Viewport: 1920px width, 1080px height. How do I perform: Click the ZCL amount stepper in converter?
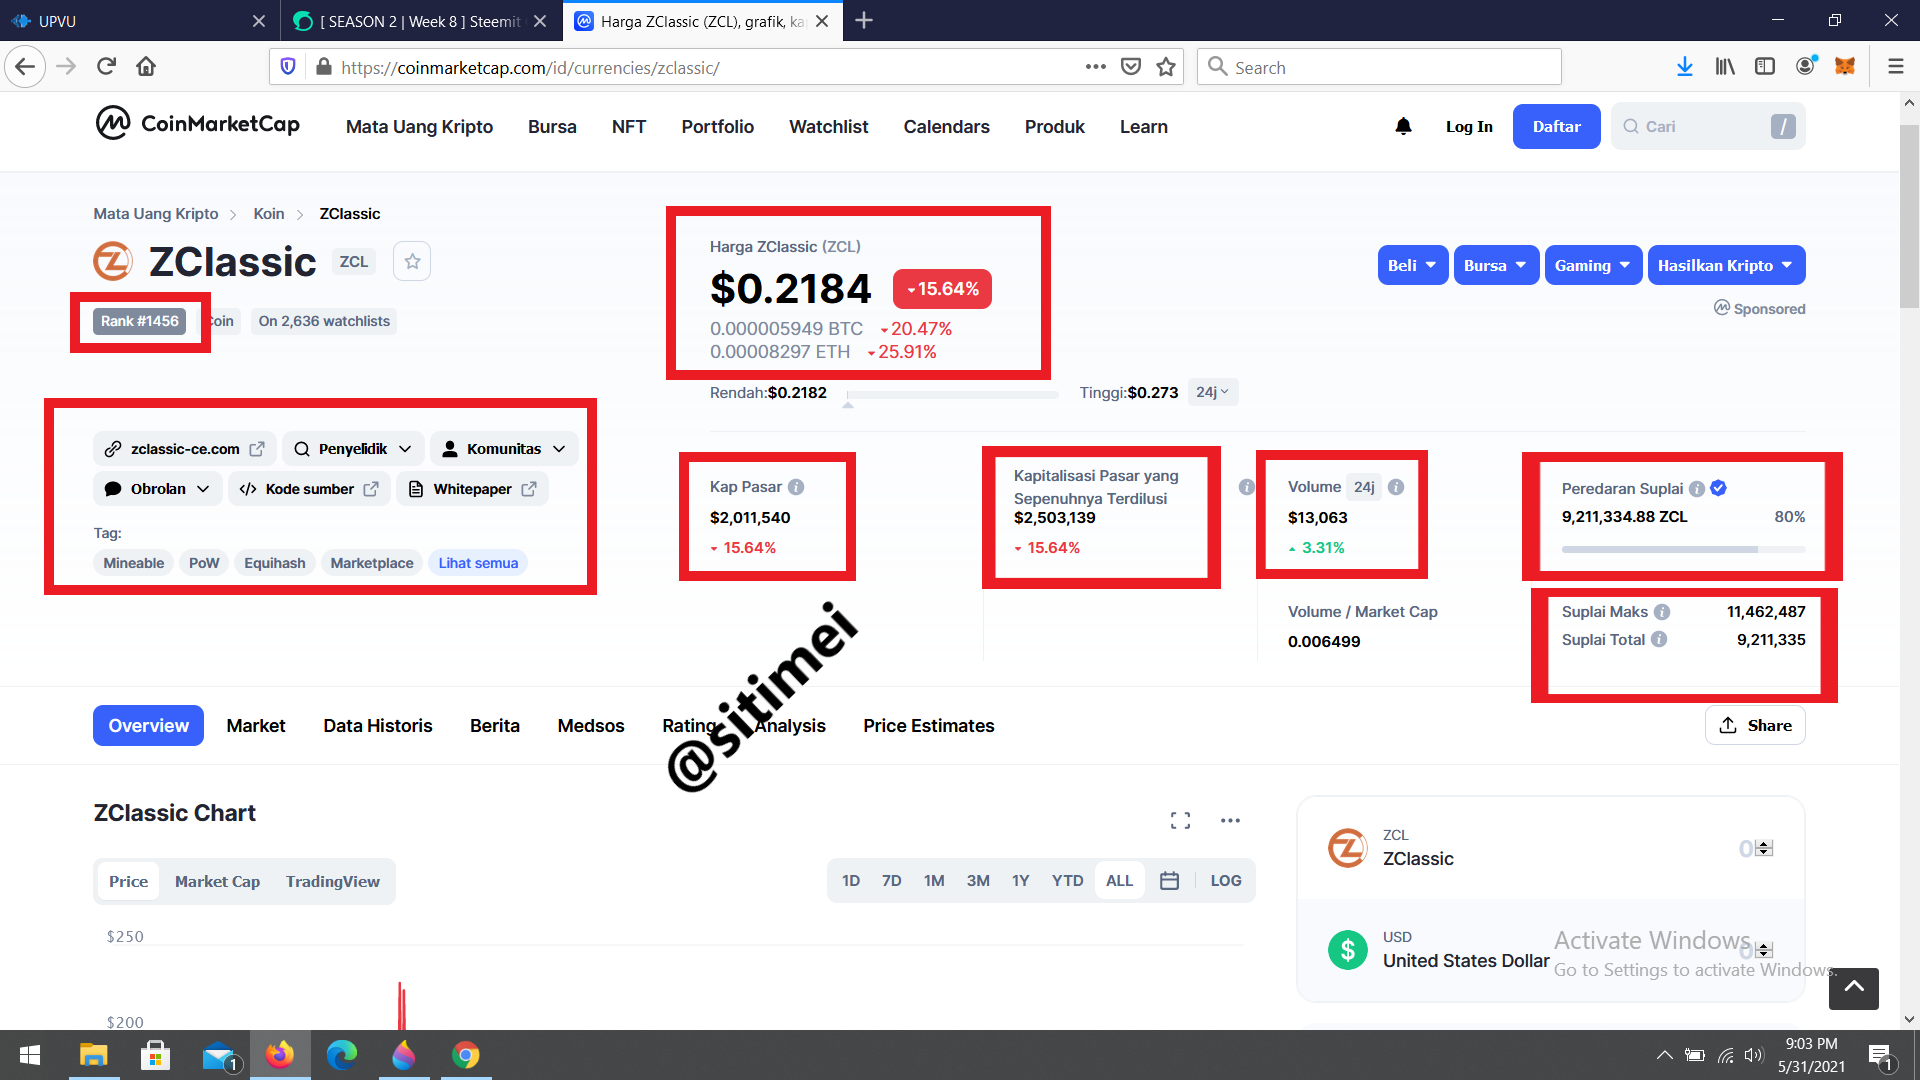(x=1764, y=849)
